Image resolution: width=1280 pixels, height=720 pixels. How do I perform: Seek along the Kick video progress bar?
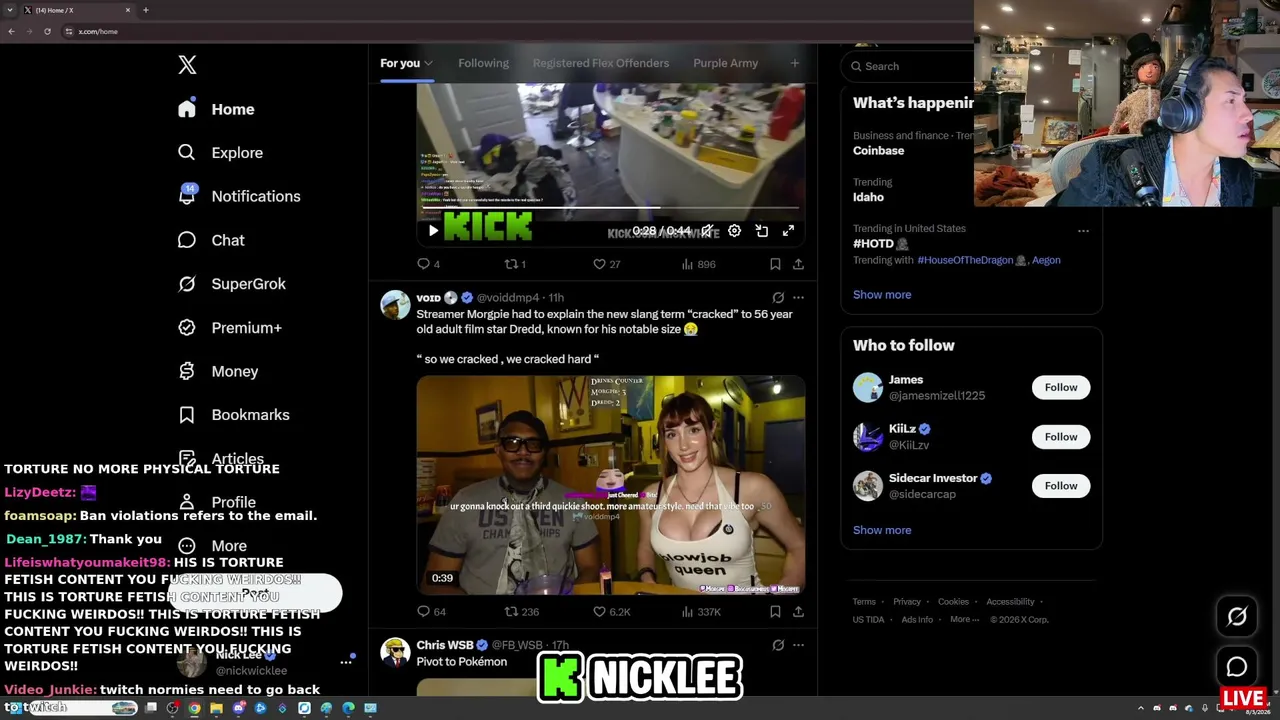[610, 209]
